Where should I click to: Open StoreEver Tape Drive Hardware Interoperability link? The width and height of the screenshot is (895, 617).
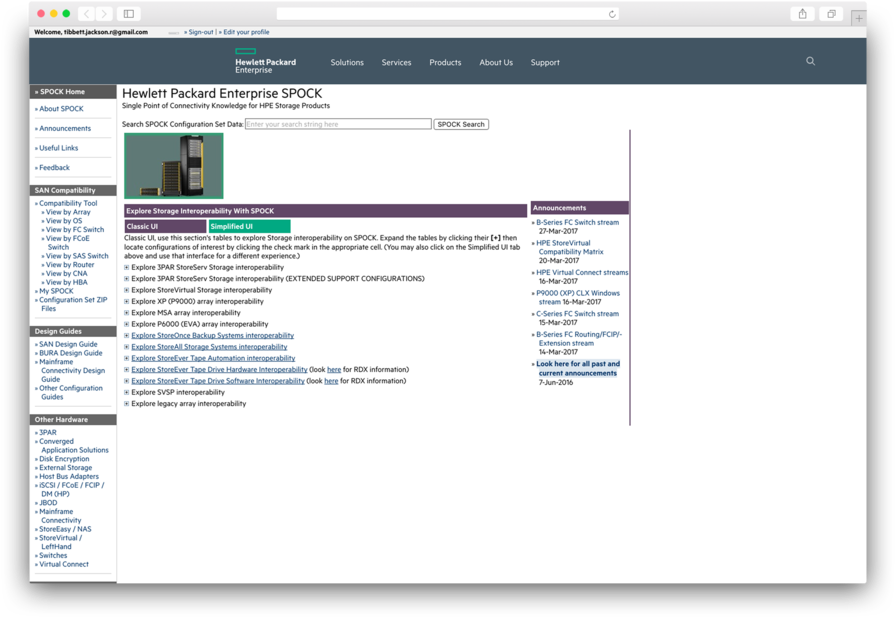219,369
